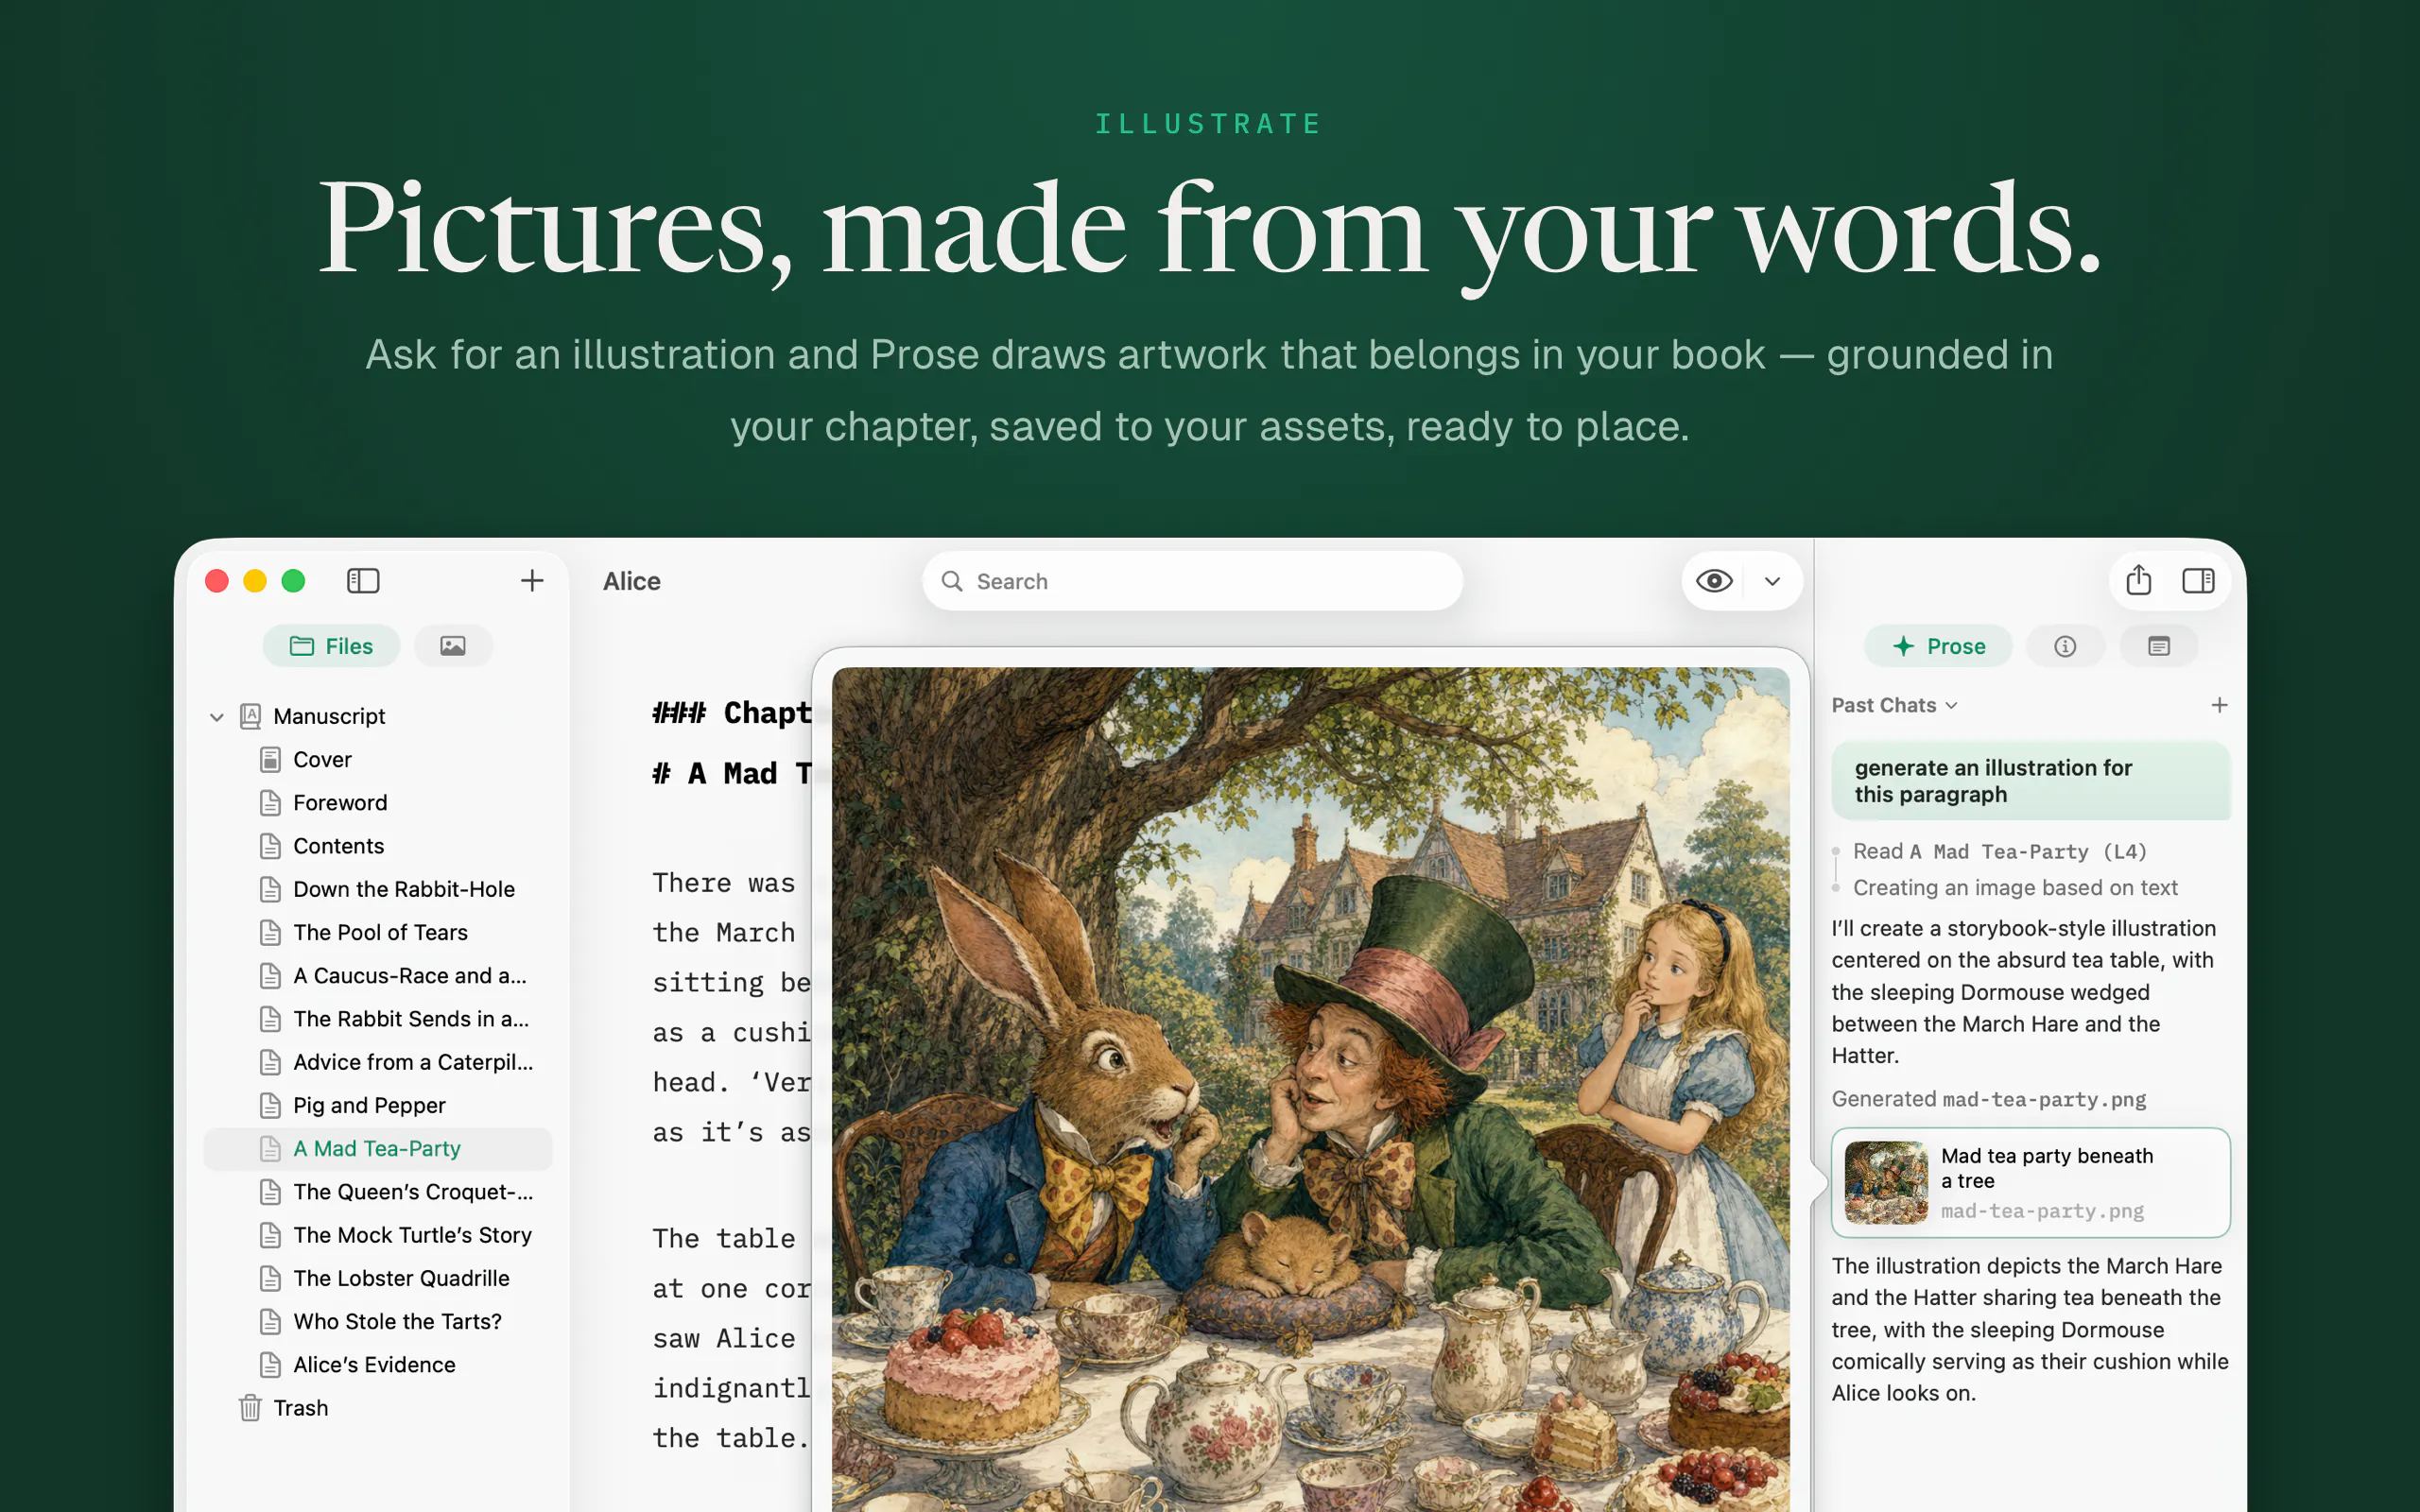Open the notes panel tab

[x=2159, y=646]
